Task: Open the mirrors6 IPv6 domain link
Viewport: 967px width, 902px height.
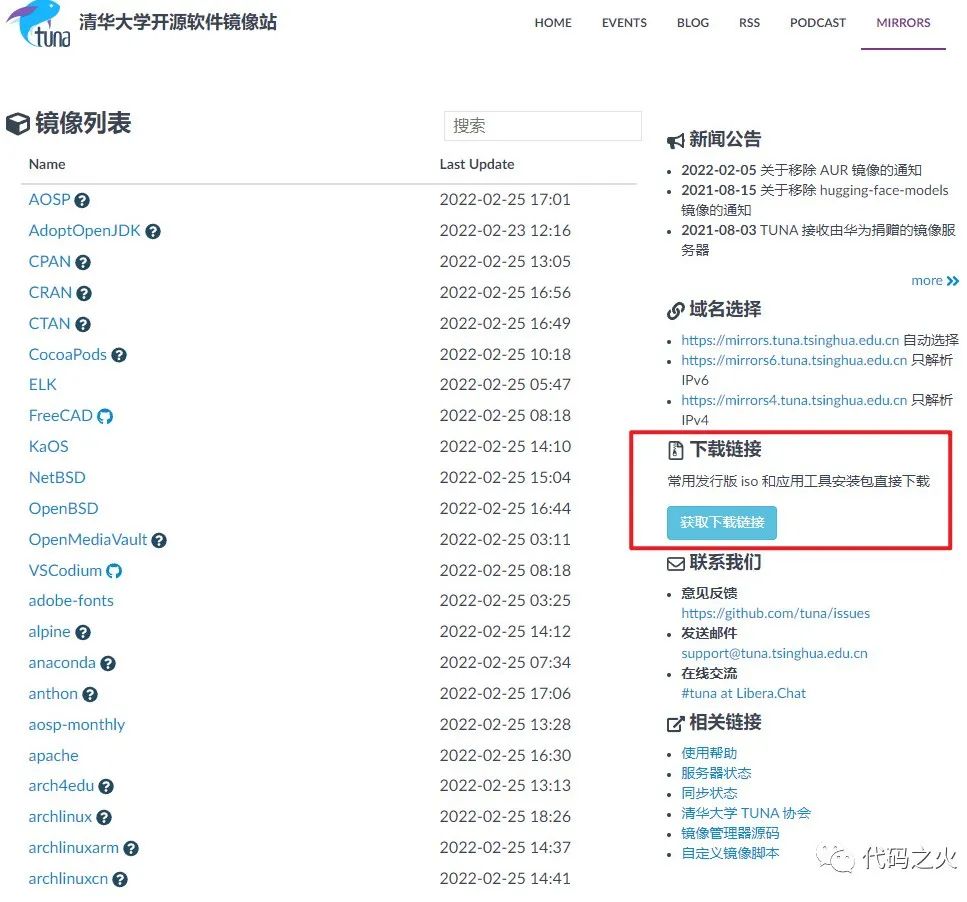Action: (794, 360)
